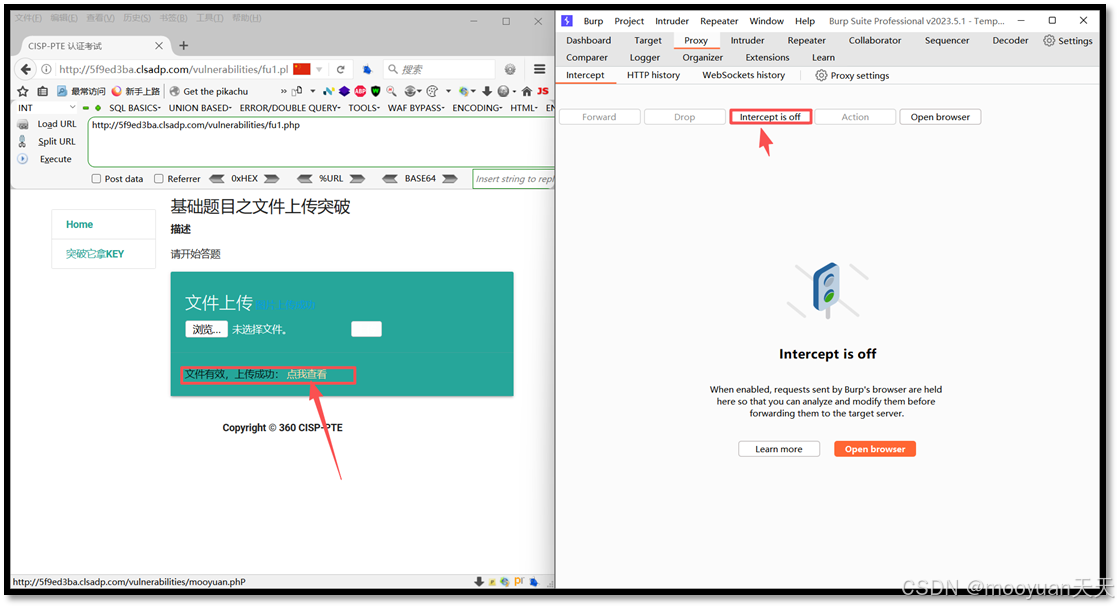The width and height of the screenshot is (1119, 608).
Task: Click the Get the pikachu bookmark
Action: pos(209,91)
